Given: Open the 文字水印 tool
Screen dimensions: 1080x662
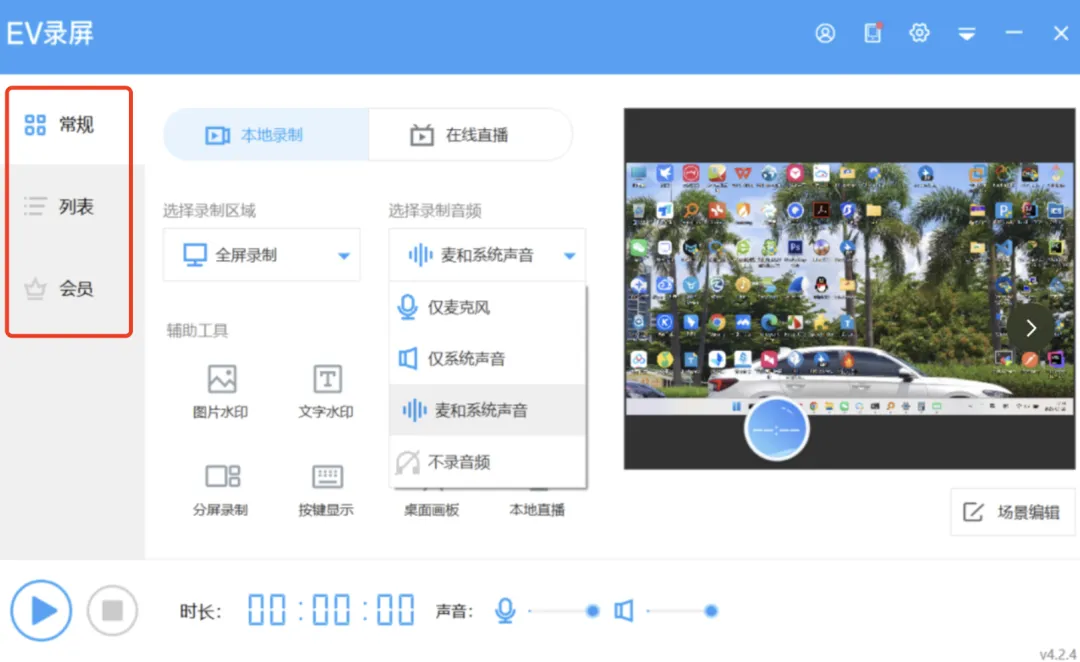Looking at the screenshot, I should pyautogui.click(x=326, y=391).
